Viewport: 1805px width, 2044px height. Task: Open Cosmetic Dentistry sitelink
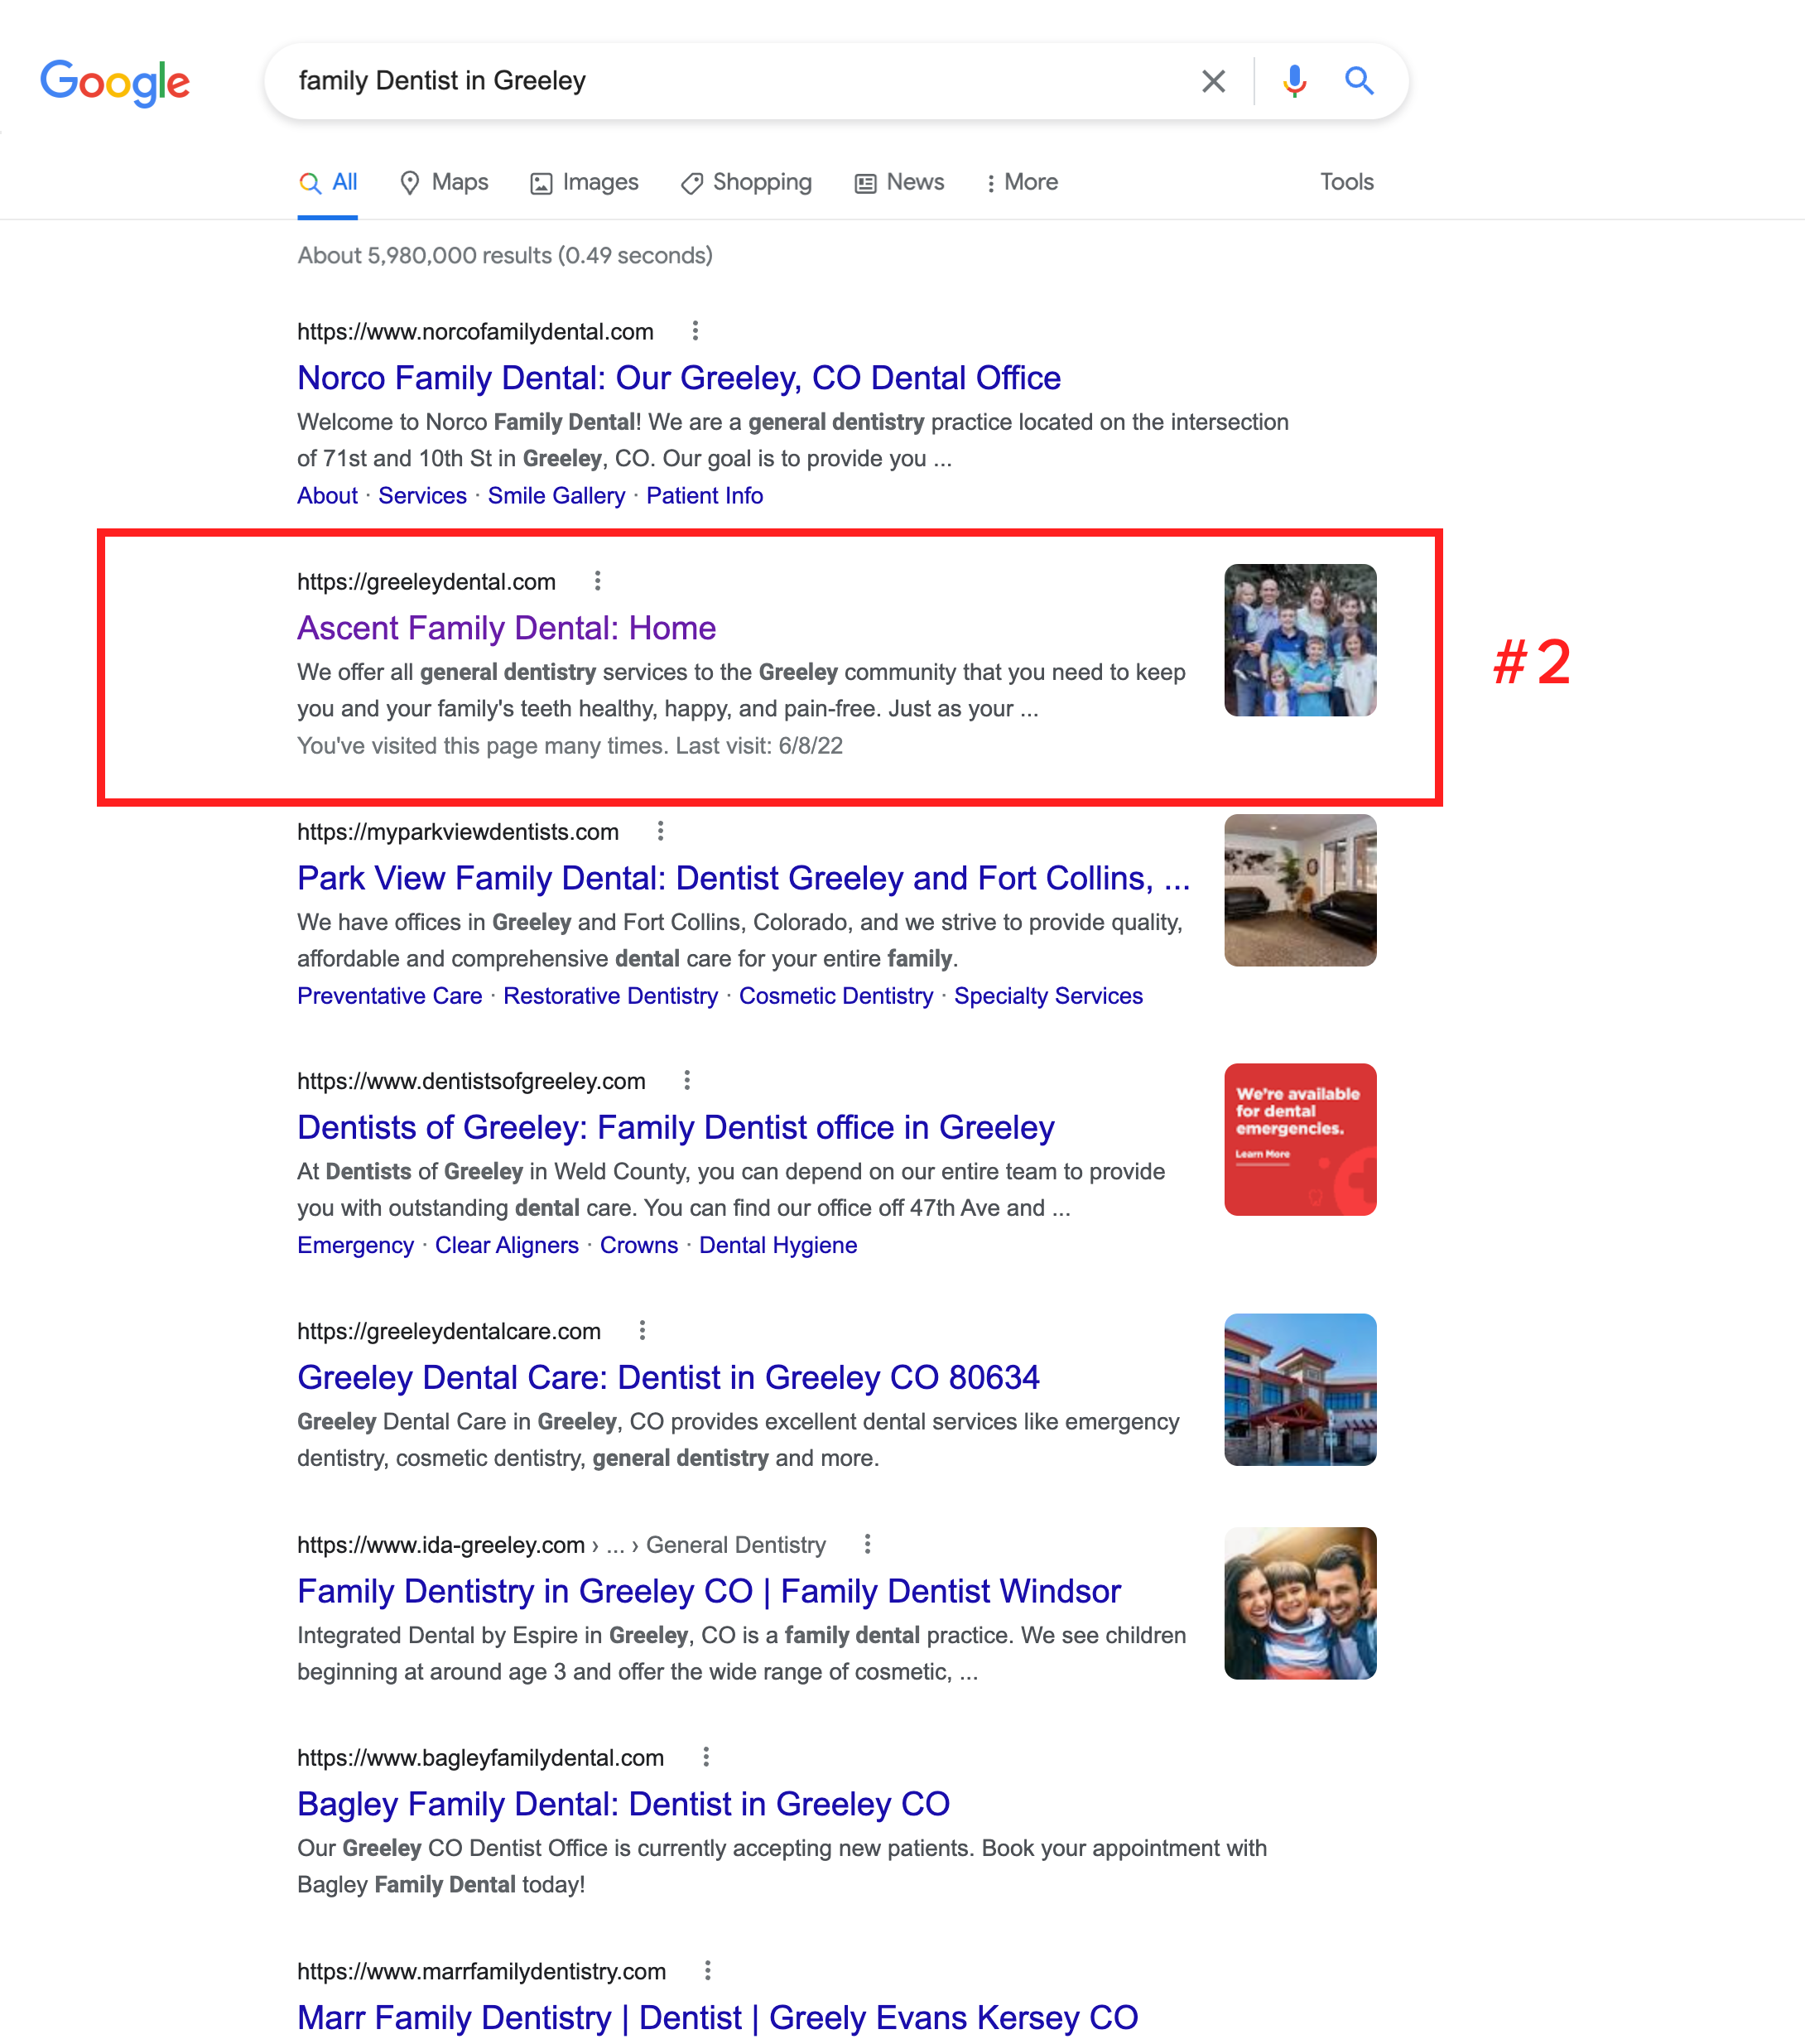point(835,996)
